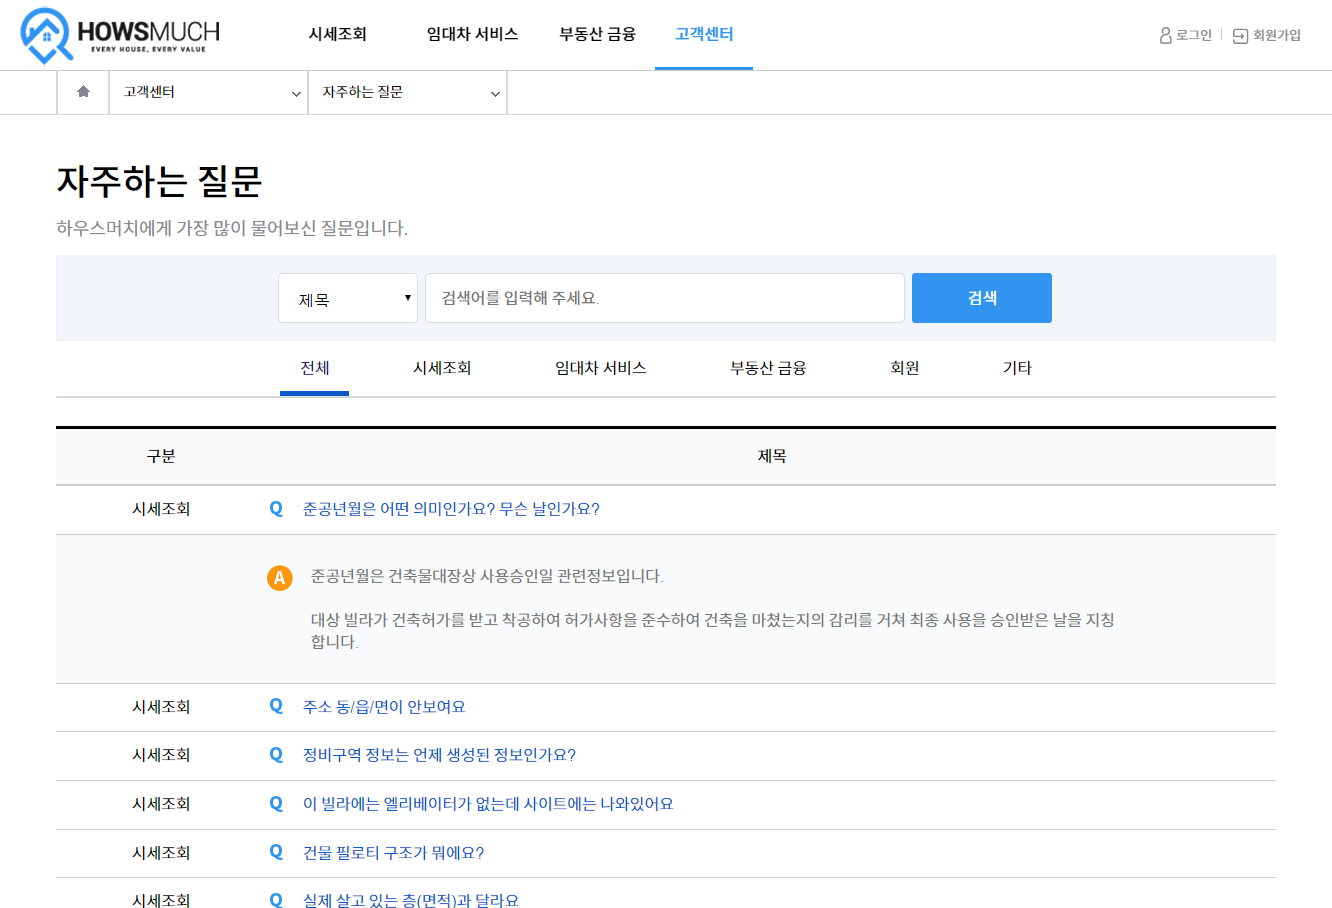Select the 기타 category tab
This screenshot has width=1332, height=908.
(x=1016, y=368)
